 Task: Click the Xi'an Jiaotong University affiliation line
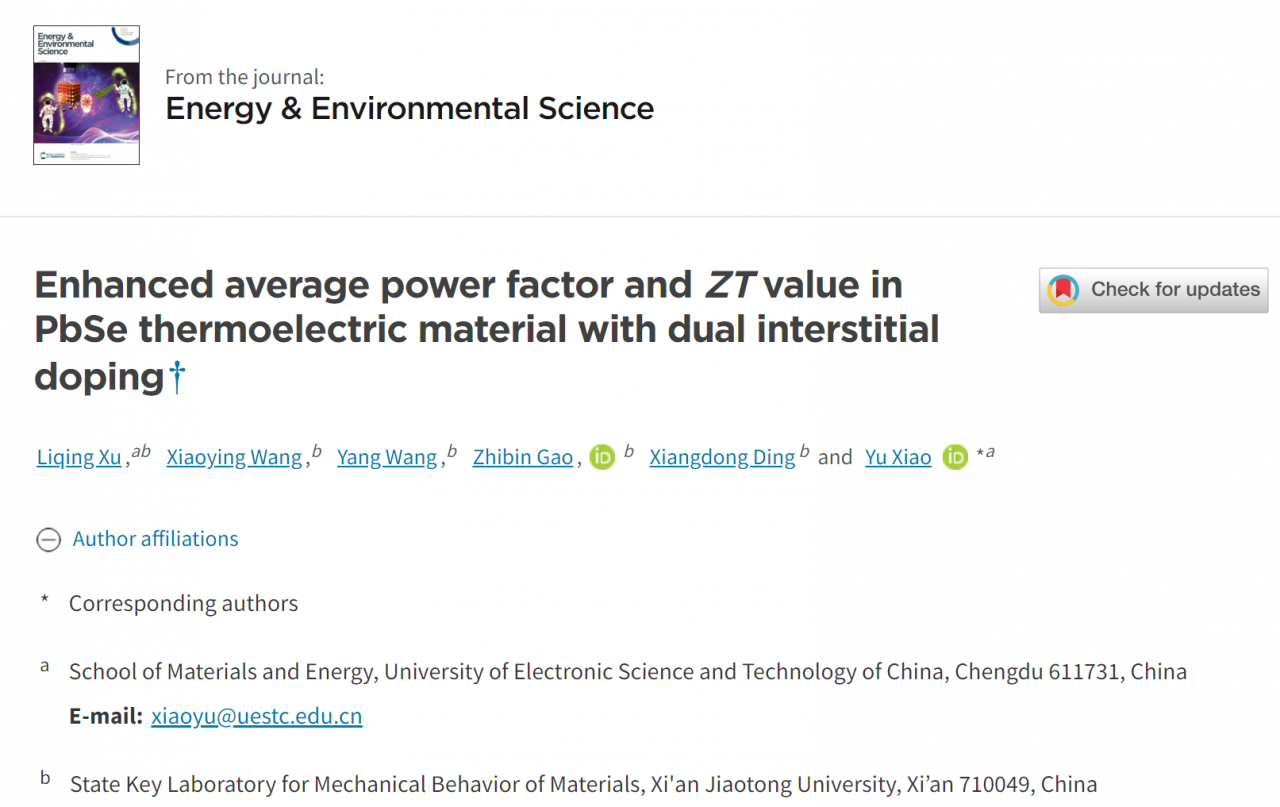coord(583,784)
